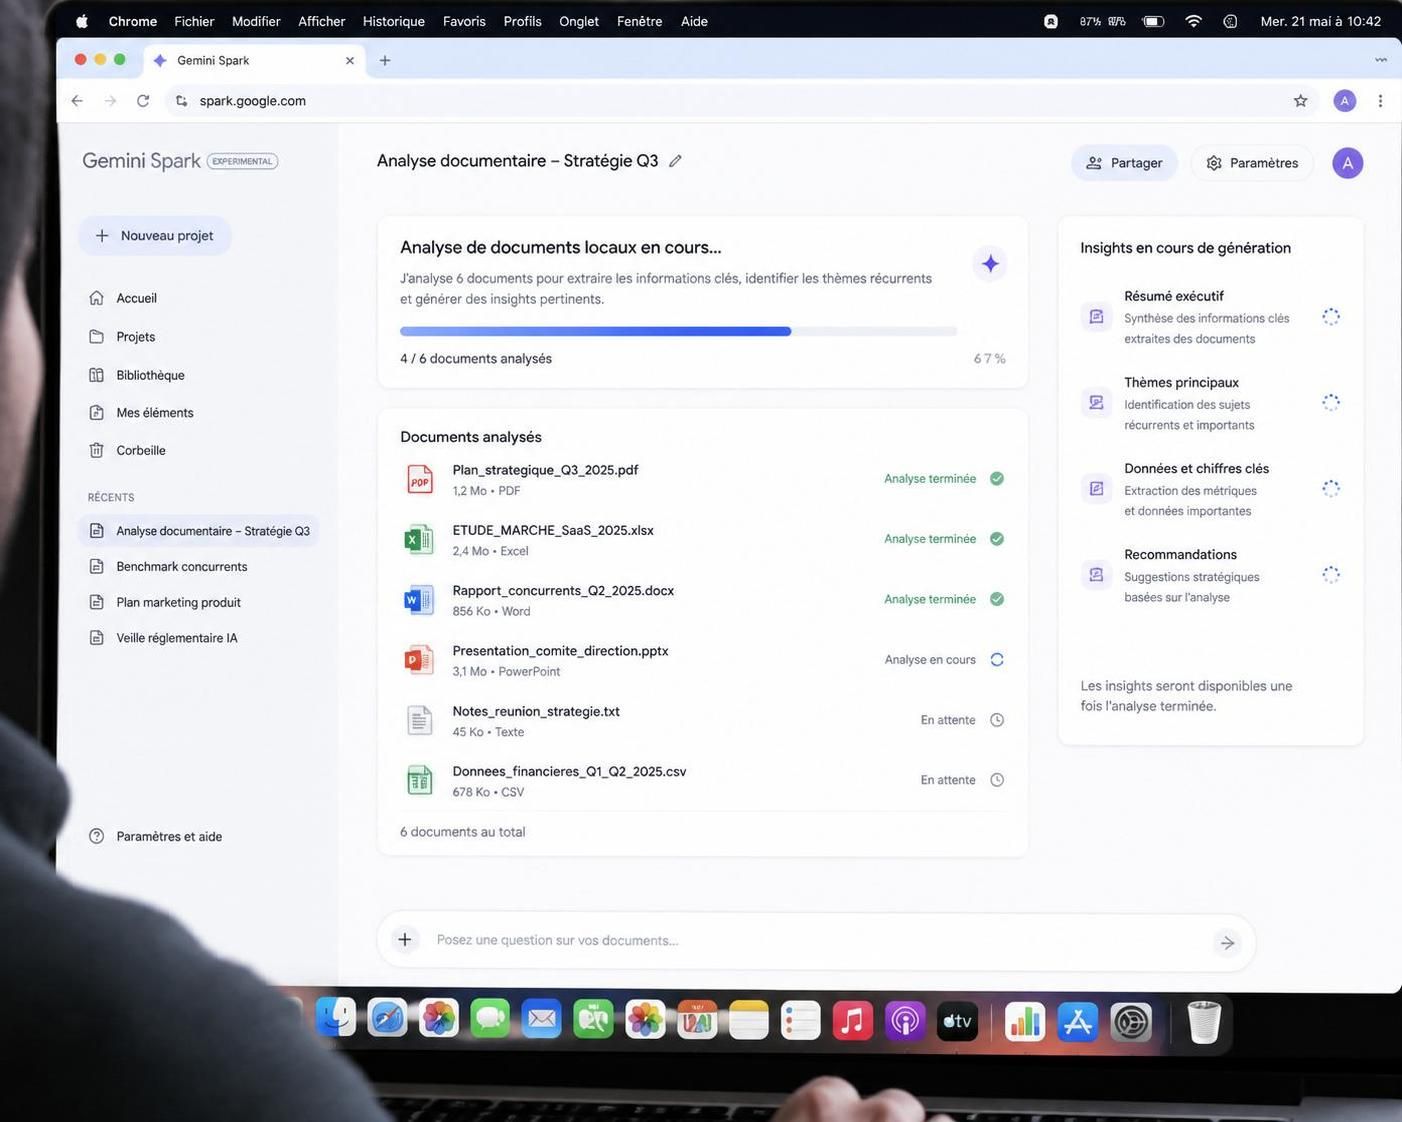Click the Partager button

click(1124, 163)
